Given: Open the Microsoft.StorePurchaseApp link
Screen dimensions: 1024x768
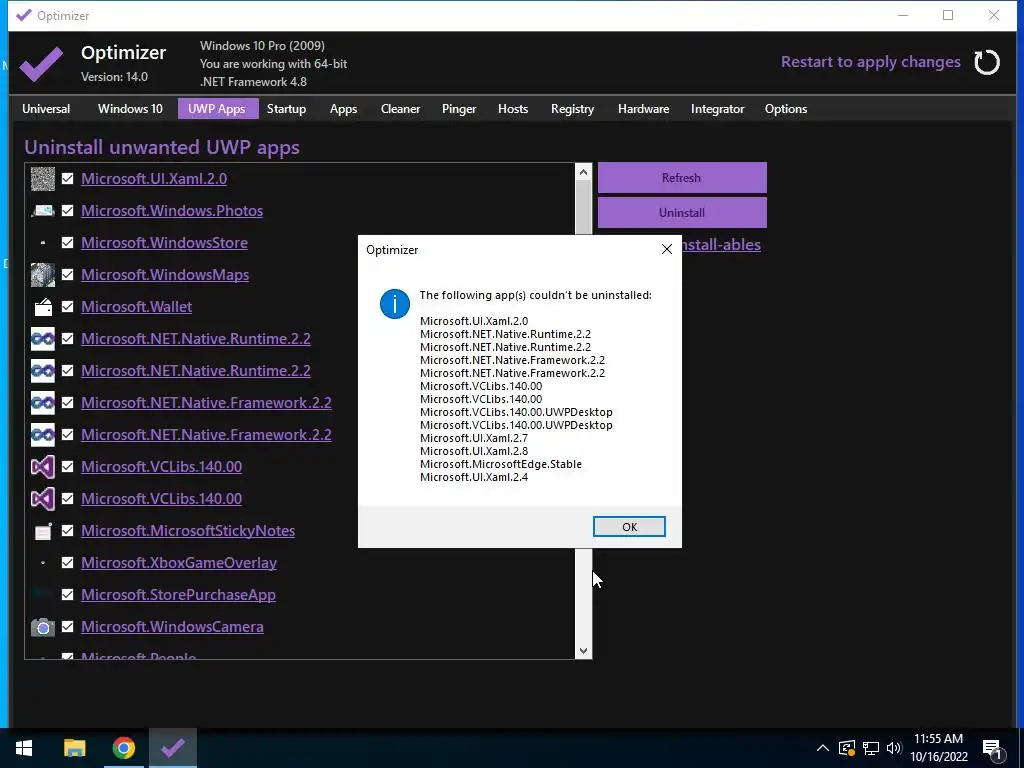Looking at the screenshot, I should [178, 594].
